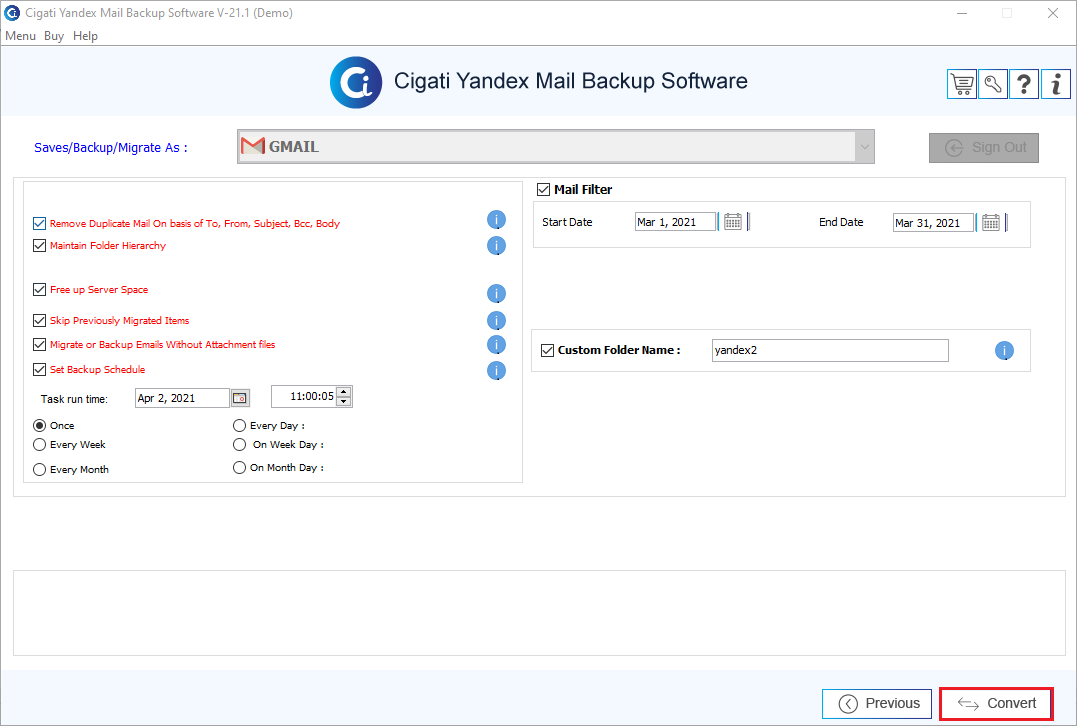Screen dimensions: 1077x726
Task: Toggle Migrate Emails Without Attachment files checkbox
Action: 39,344
